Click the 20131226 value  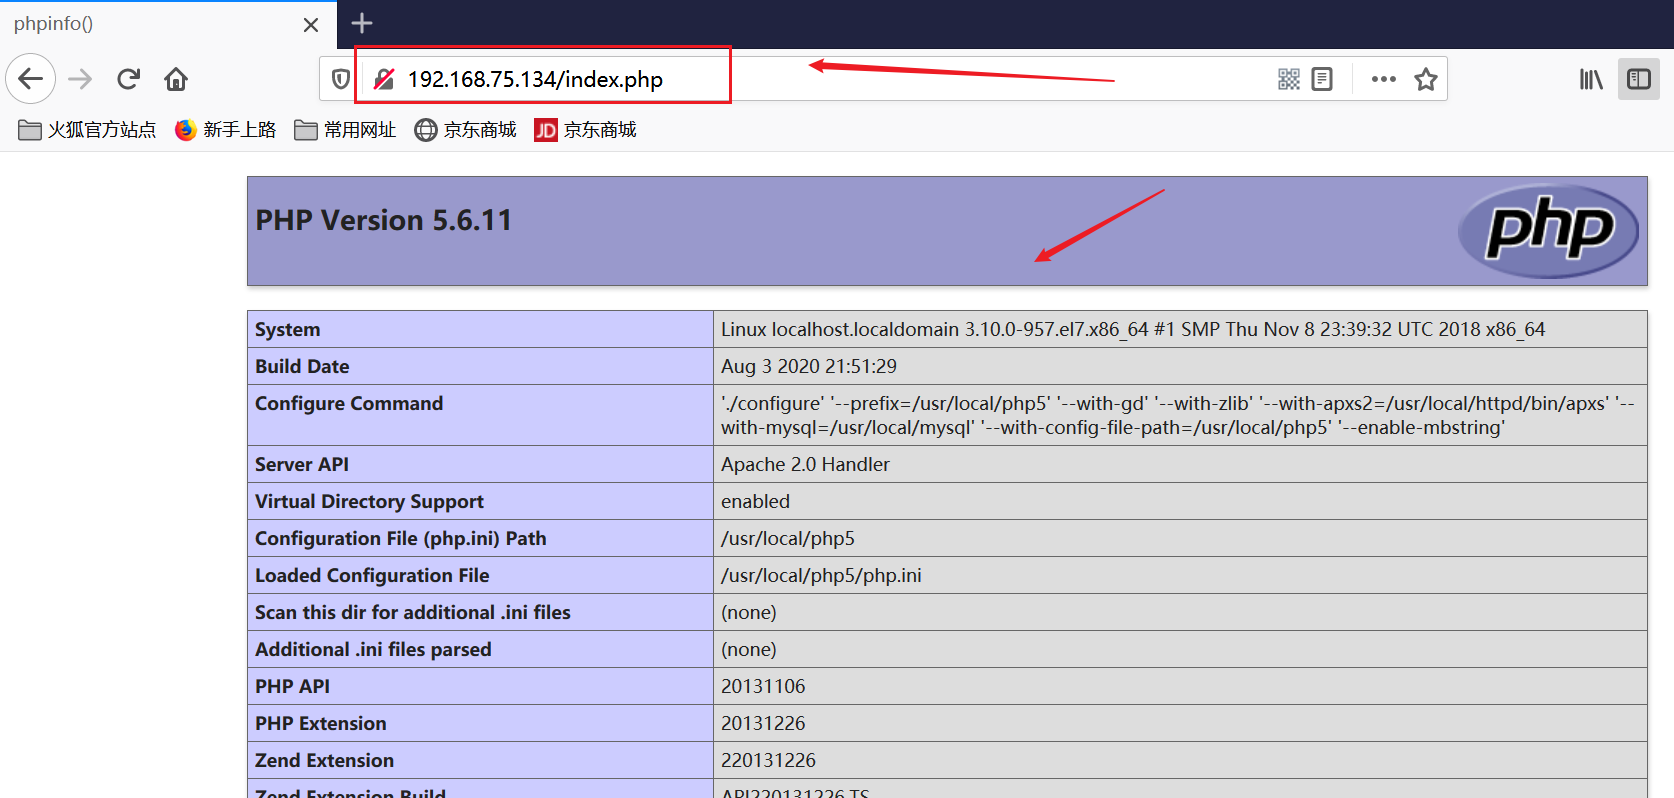(763, 723)
